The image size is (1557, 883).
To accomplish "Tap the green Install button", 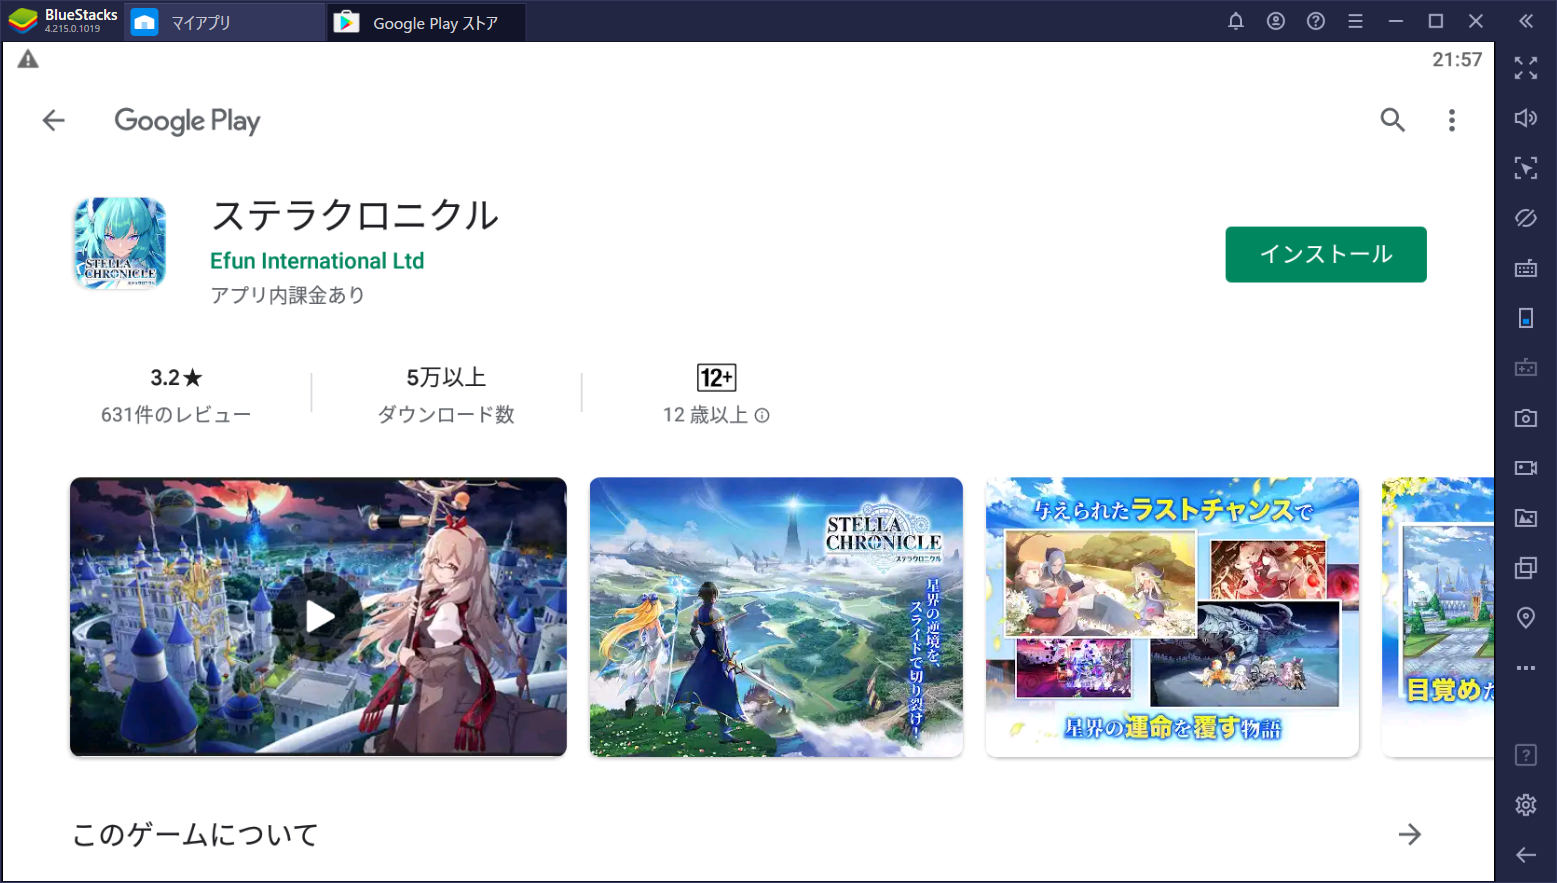I will (1326, 254).
